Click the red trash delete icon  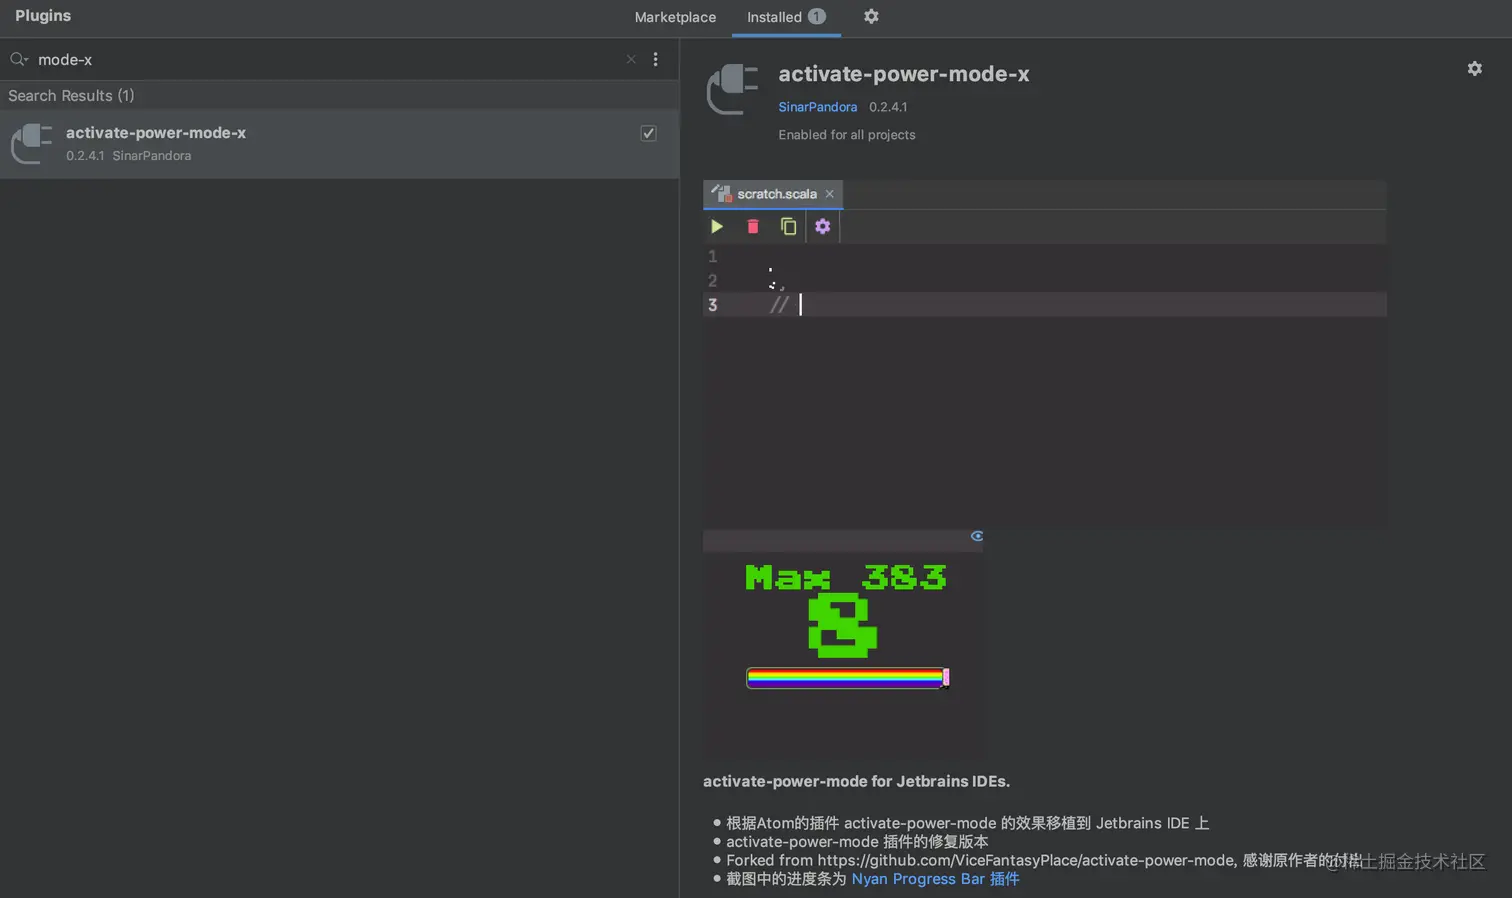point(753,226)
